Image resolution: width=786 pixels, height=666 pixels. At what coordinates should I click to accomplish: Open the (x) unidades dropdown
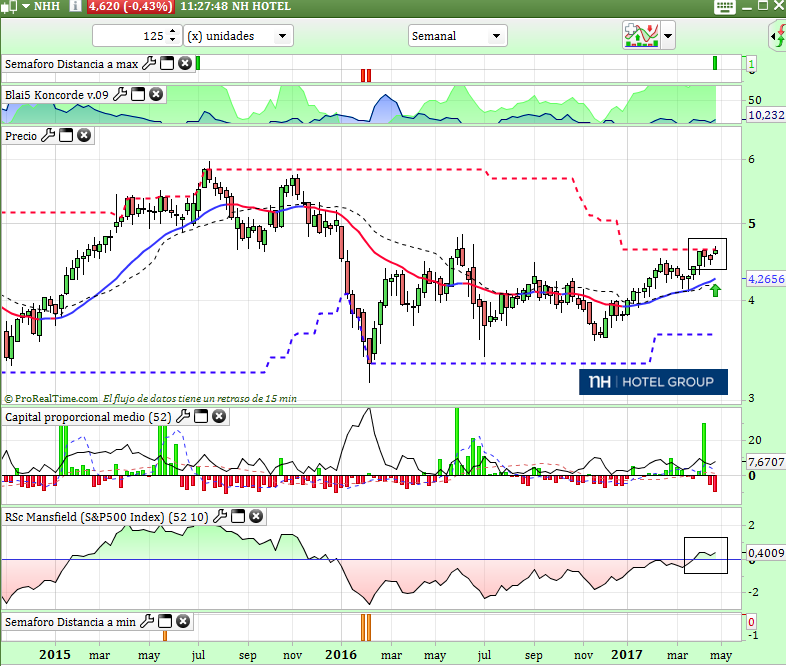[x=238, y=36]
